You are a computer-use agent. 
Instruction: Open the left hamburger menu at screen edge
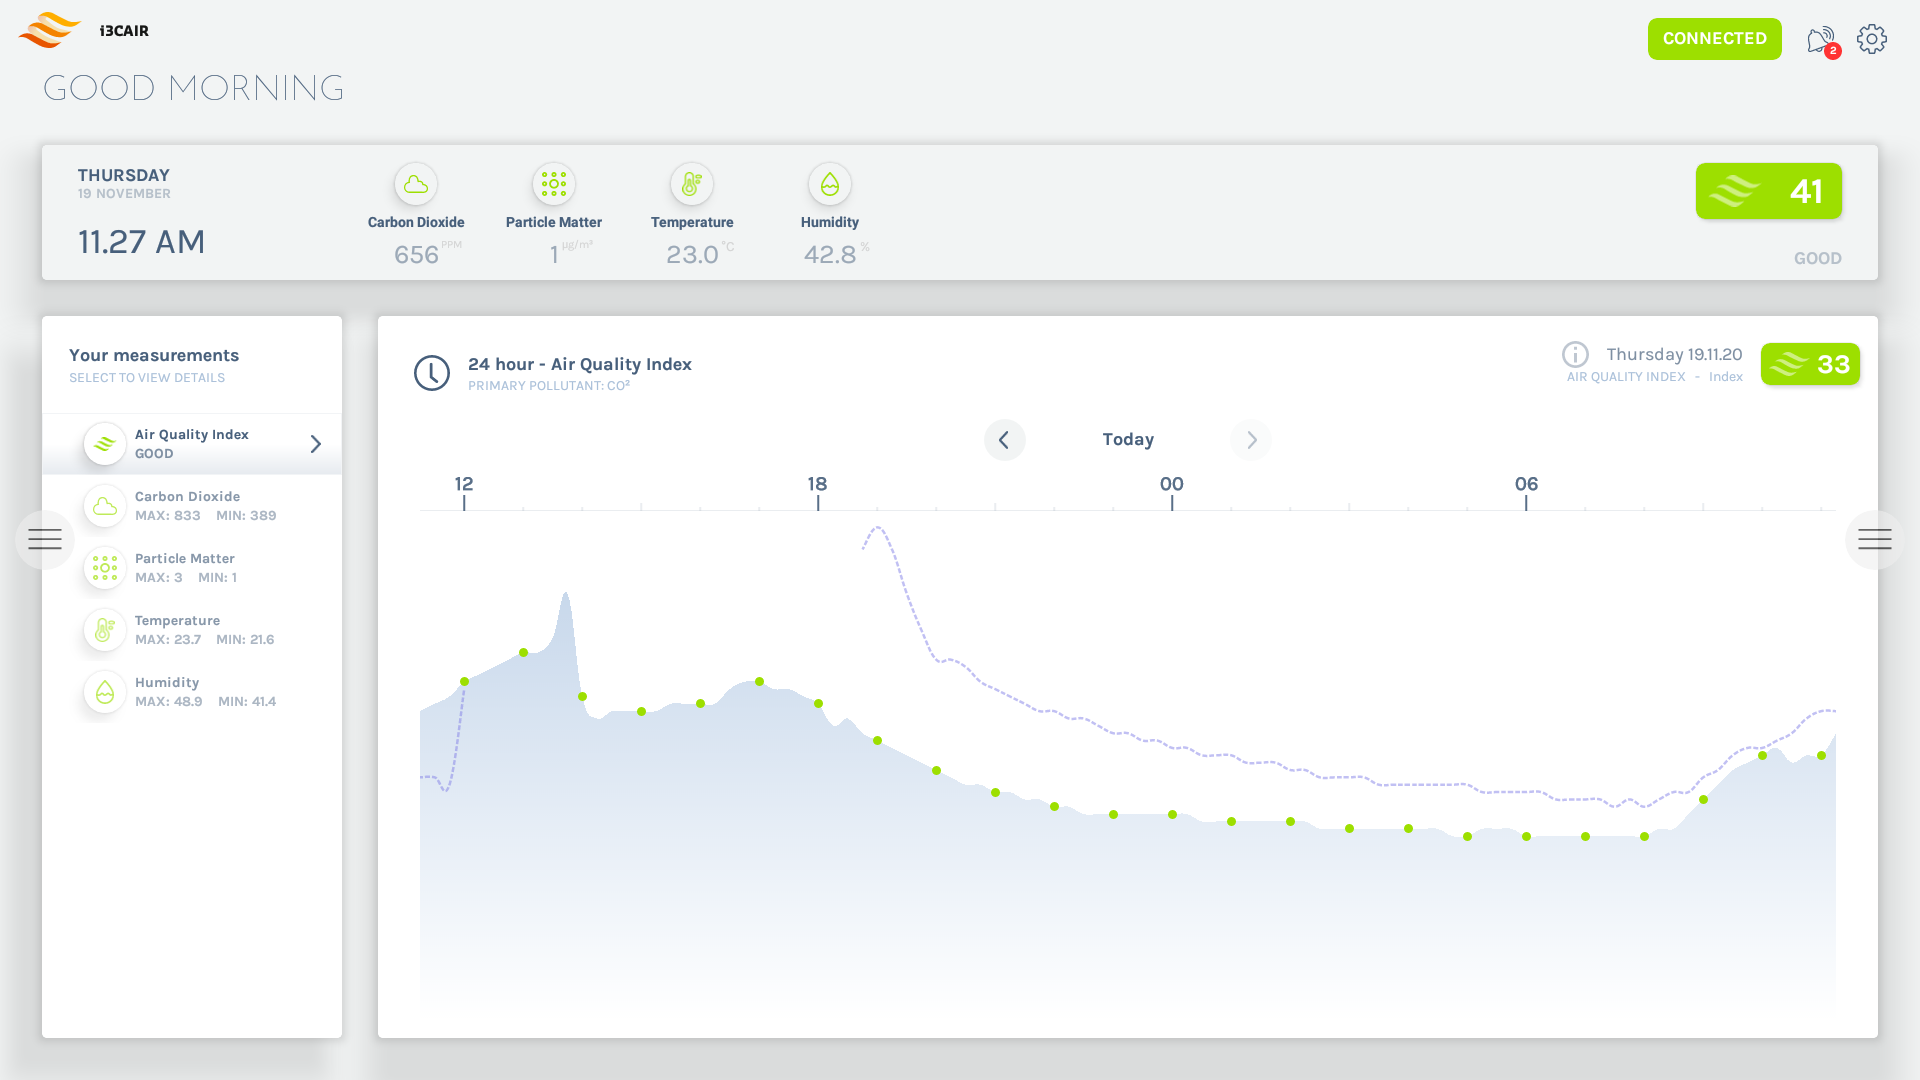click(x=44, y=539)
